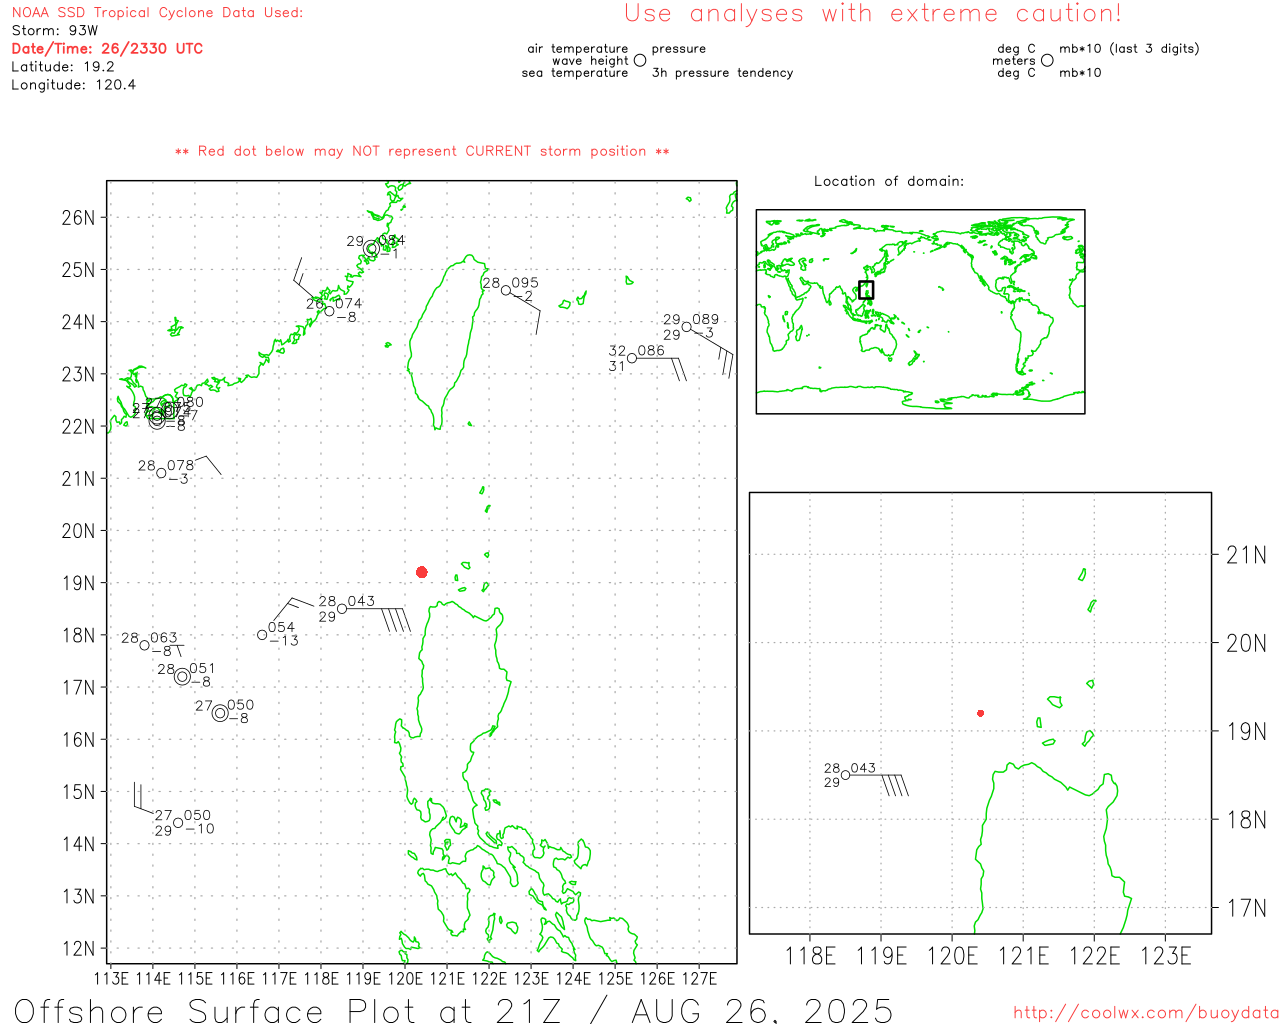Click the red dot disclaimer text above the map
The image size is (1280, 1024).
tap(422, 151)
